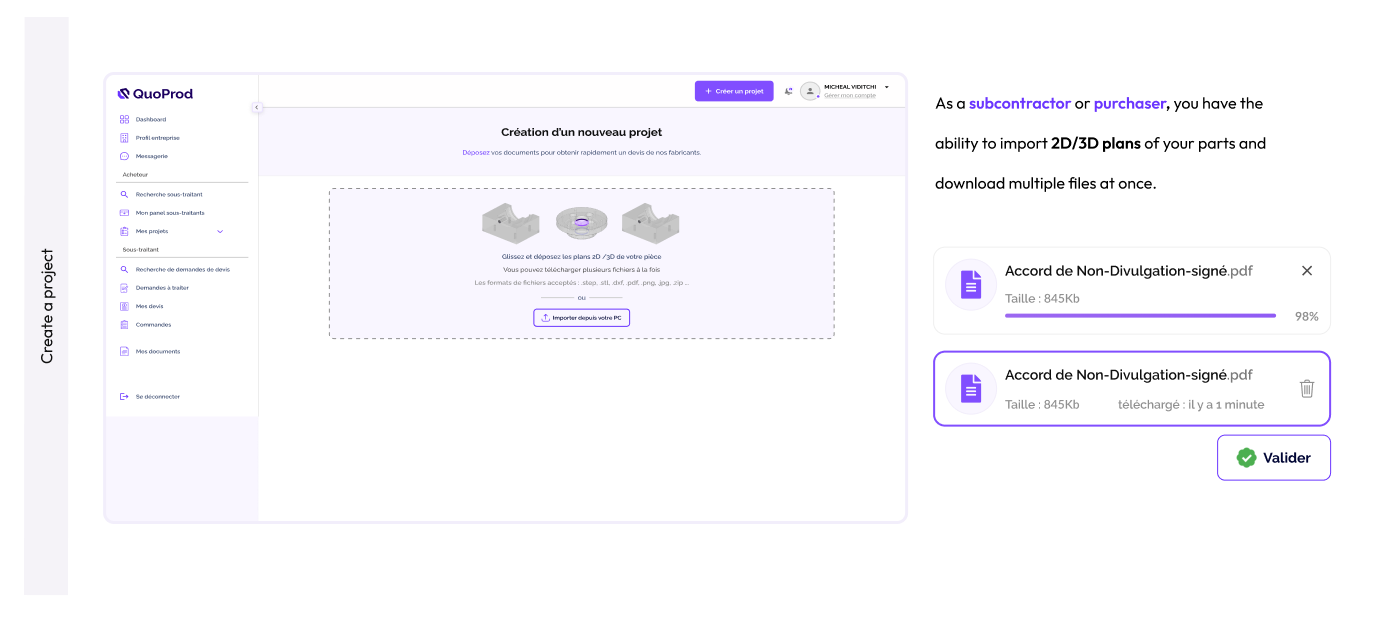
Task: Click the 98% upload progress bar
Action: coord(1139,314)
